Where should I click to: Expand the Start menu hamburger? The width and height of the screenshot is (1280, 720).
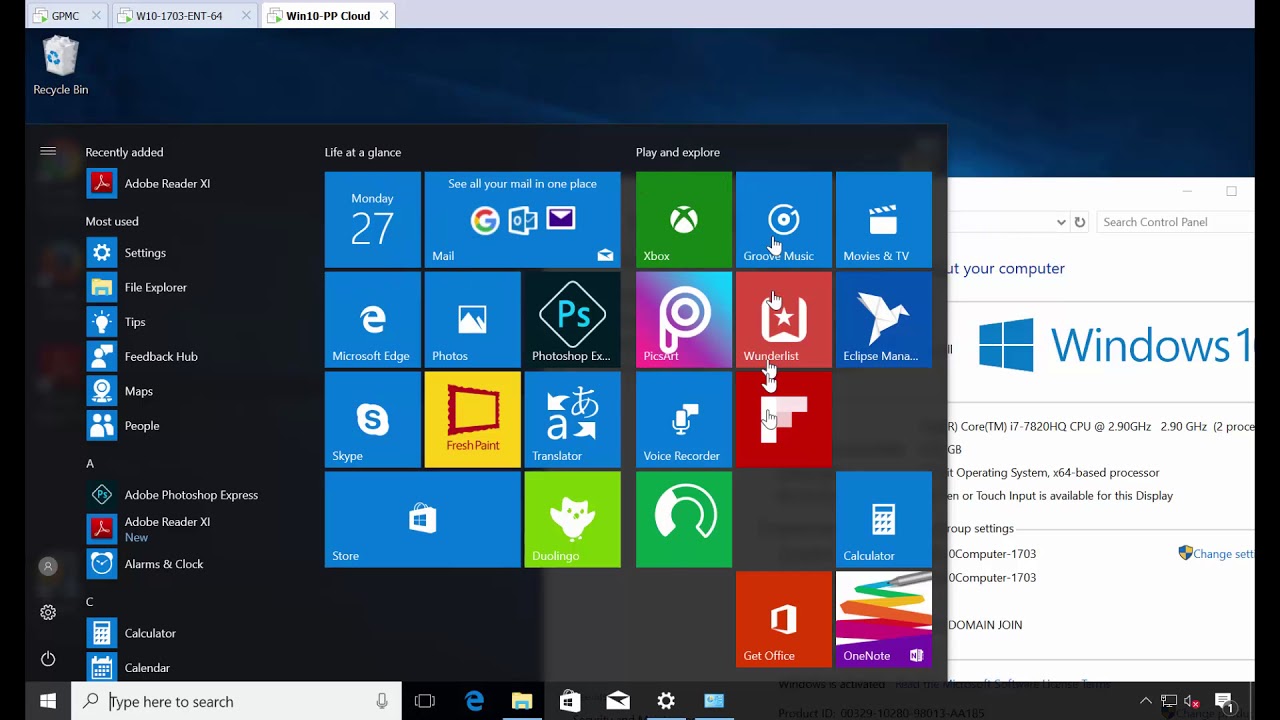coord(48,151)
